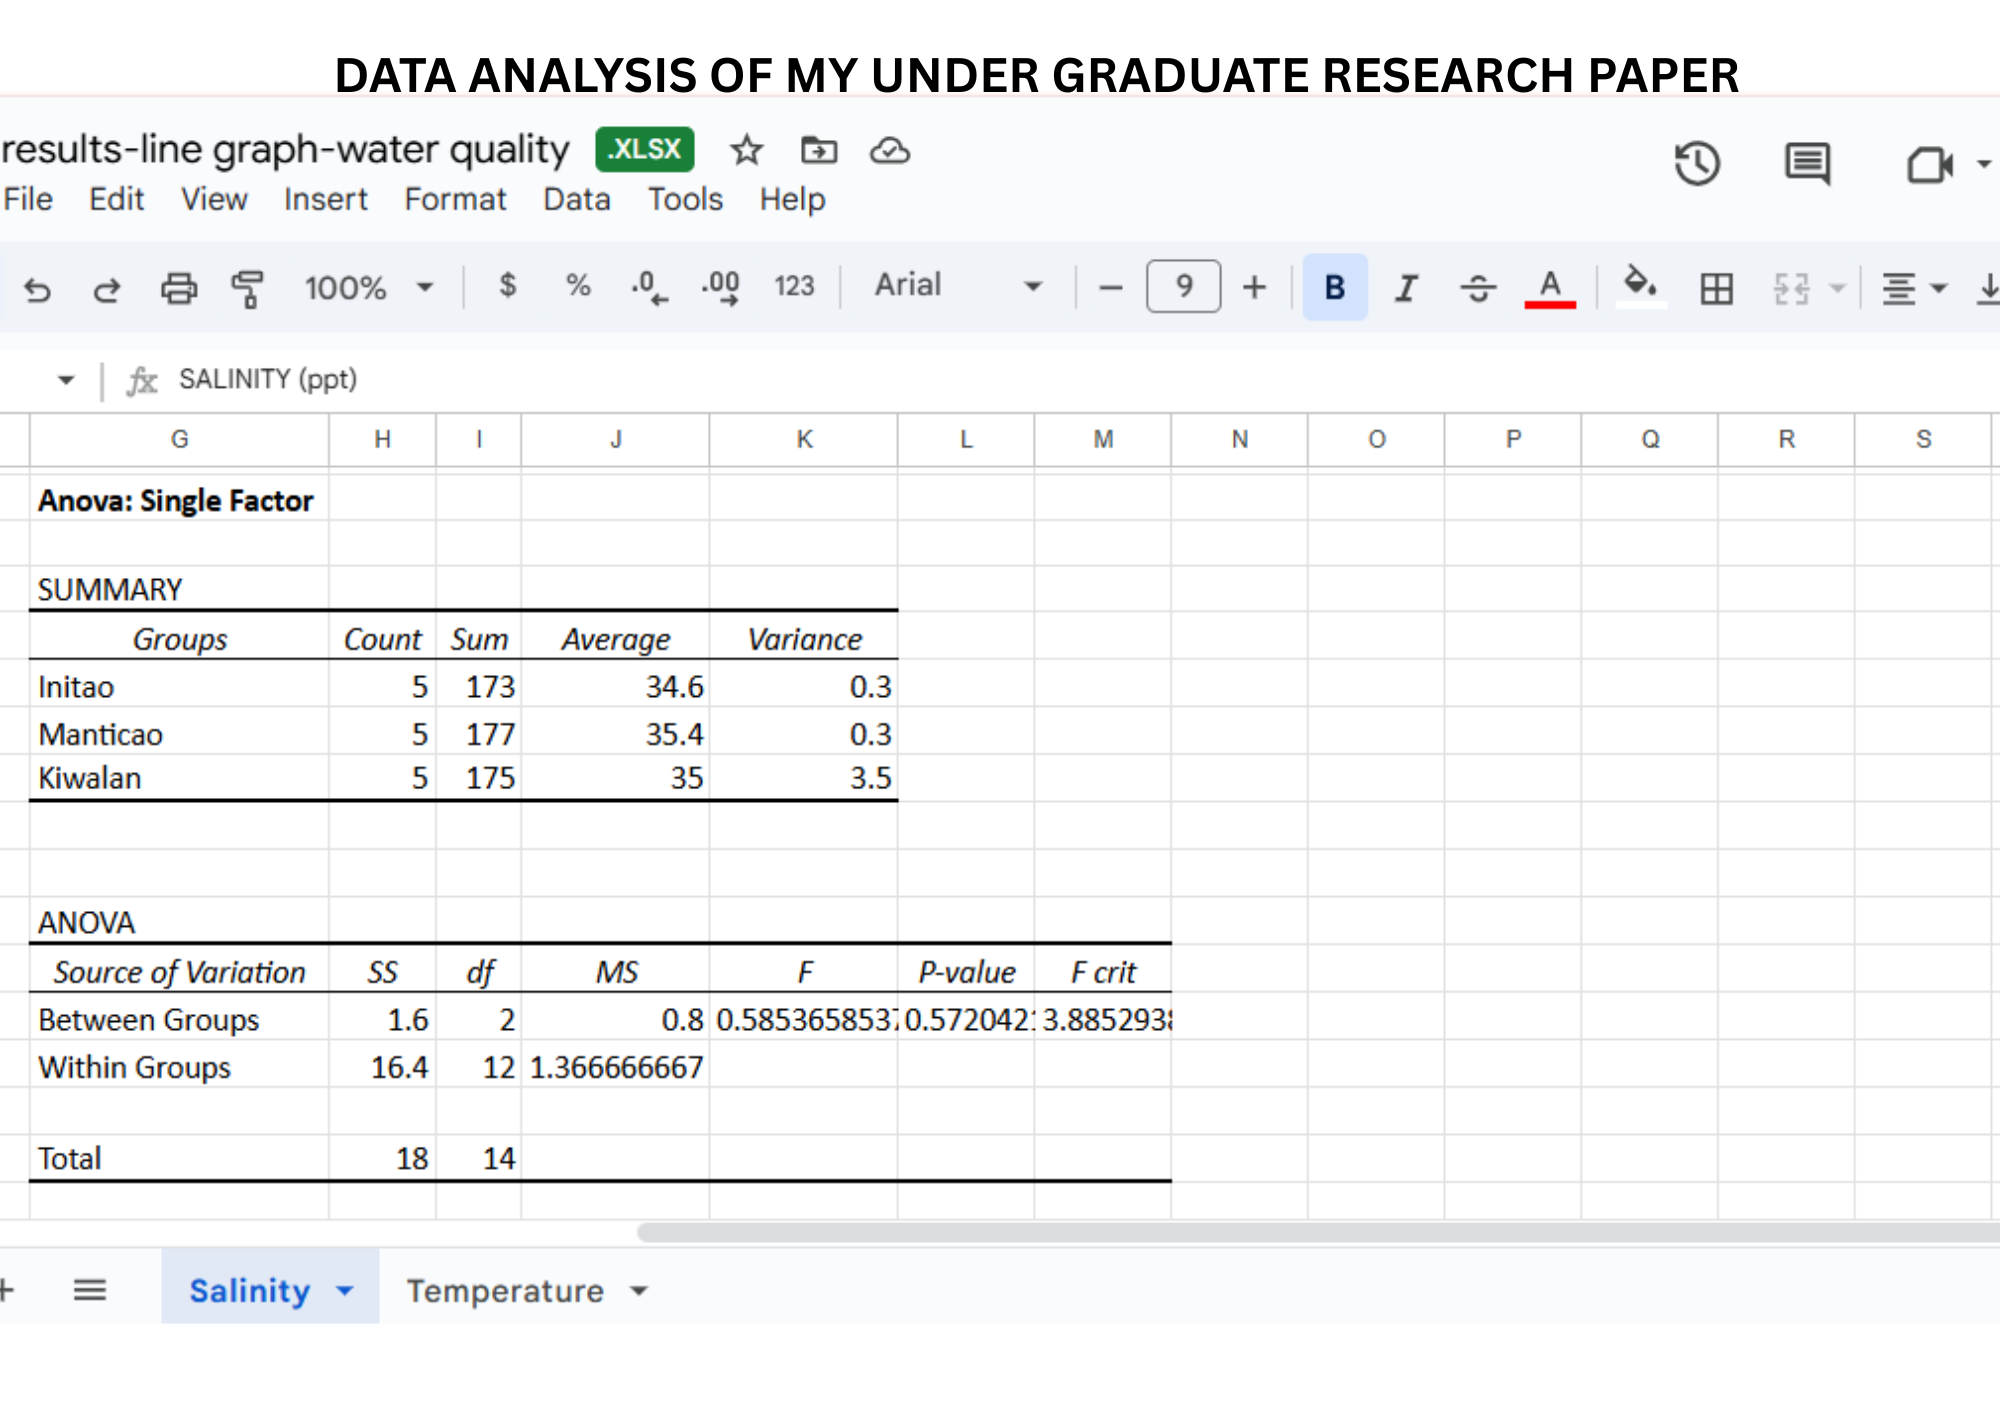Open the Help menu
Screen dimensions: 2000x1414
point(792,199)
